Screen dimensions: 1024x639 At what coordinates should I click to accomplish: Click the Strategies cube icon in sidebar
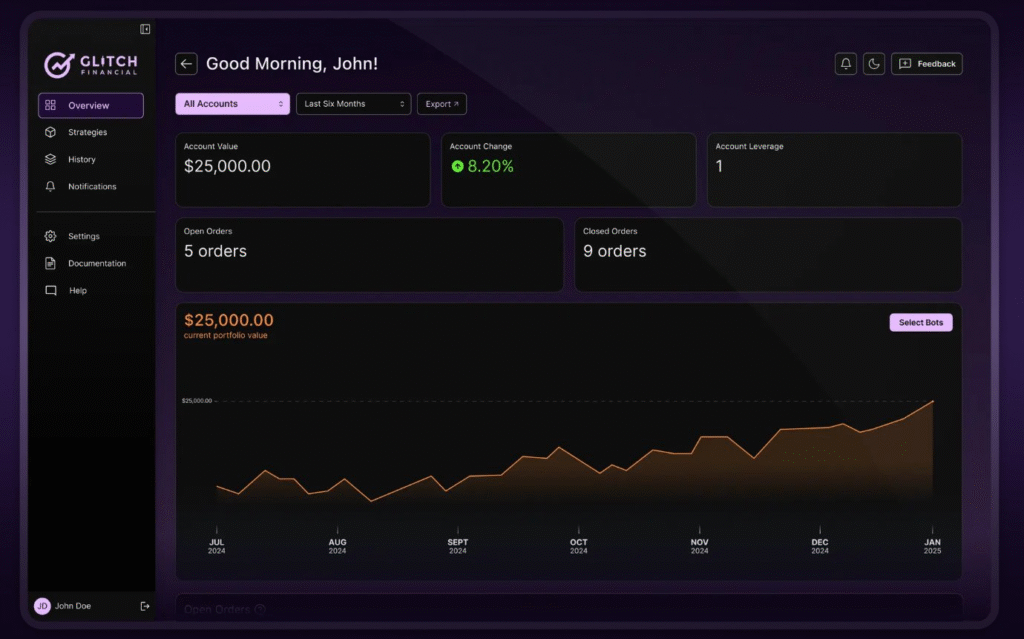50,132
